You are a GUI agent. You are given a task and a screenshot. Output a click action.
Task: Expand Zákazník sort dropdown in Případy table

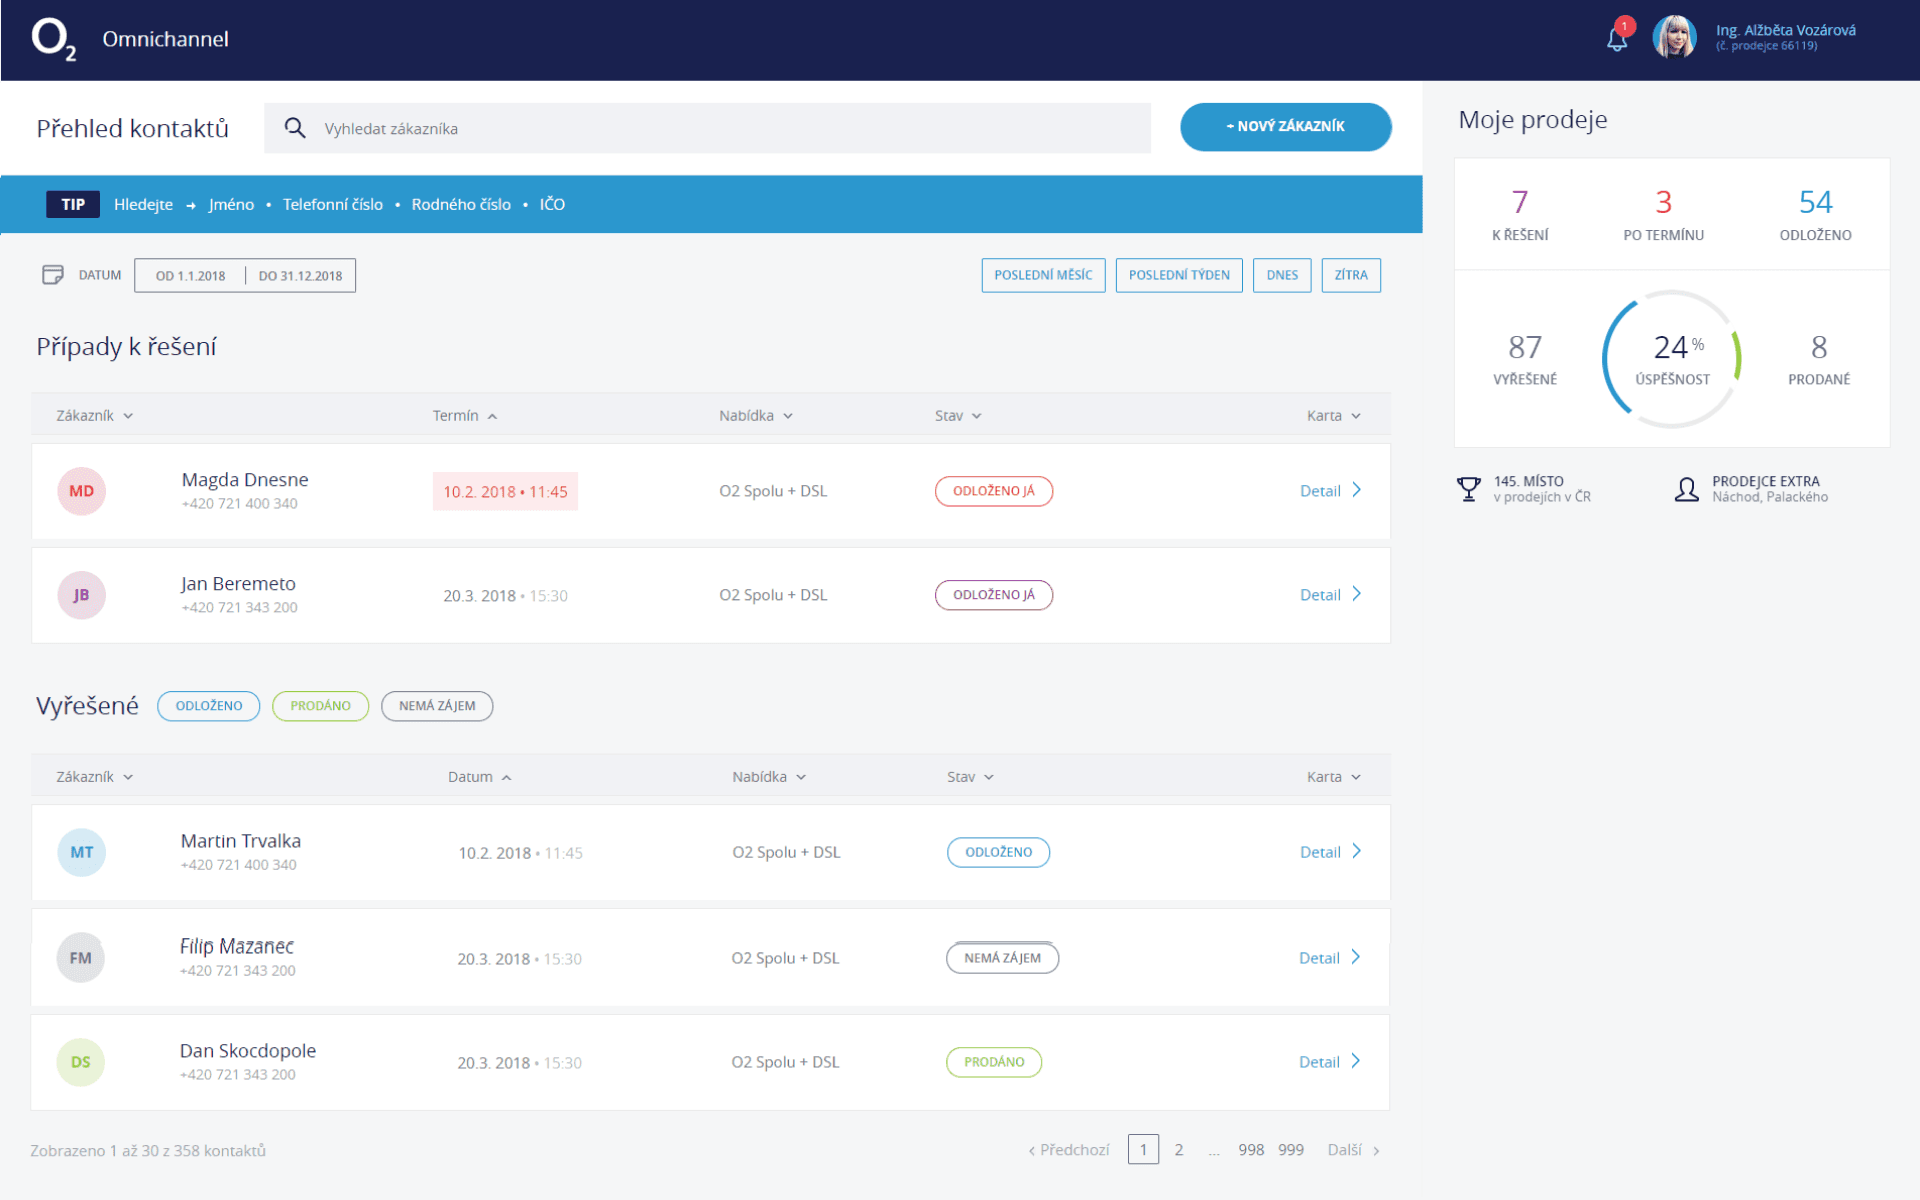point(94,416)
